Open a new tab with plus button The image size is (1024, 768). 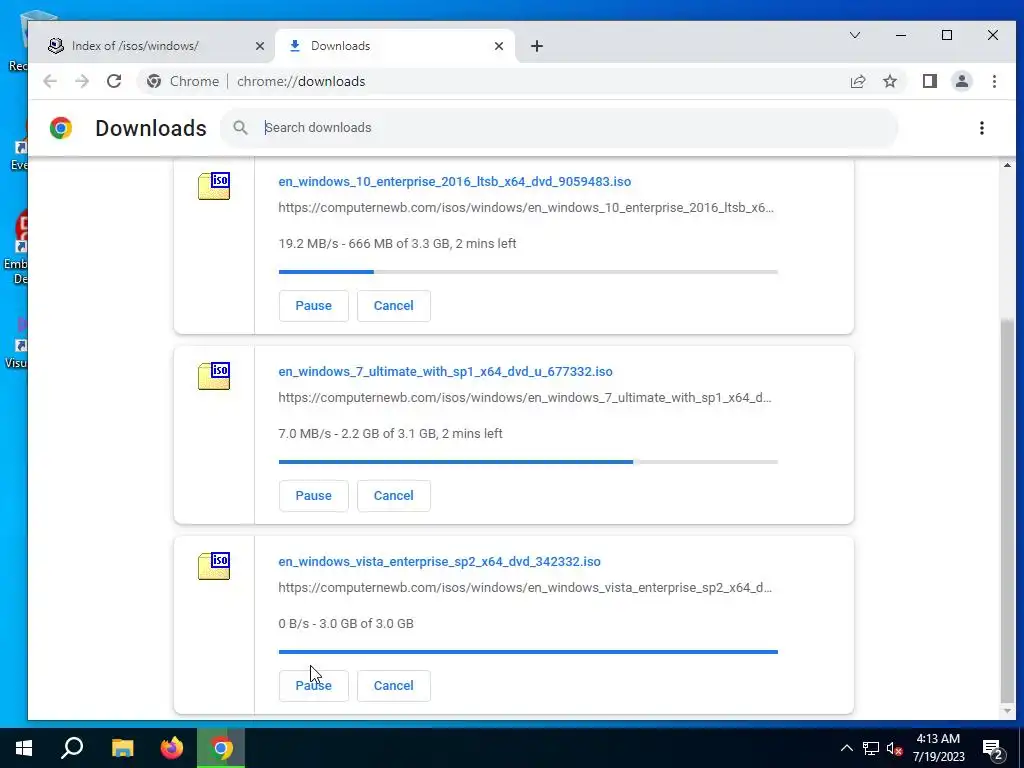point(537,46)
